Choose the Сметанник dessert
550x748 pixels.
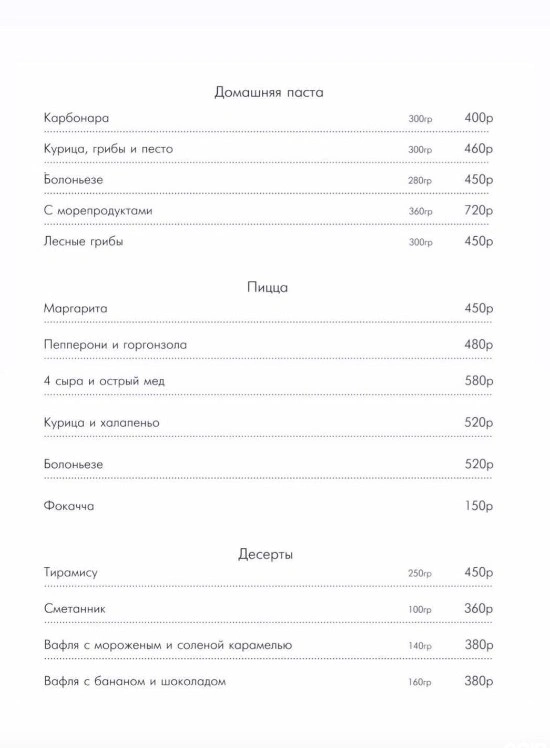tap(74, 609)
